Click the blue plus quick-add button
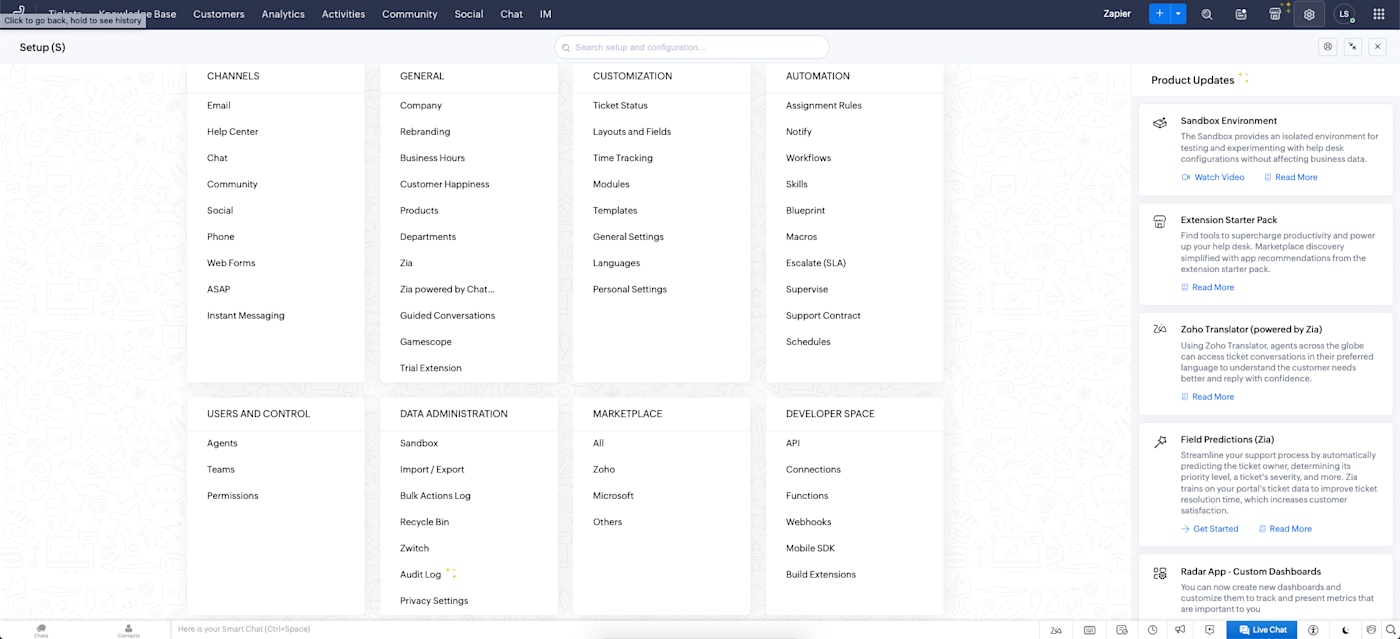Image resolution: width=1400 pixels, height=639 pixels. click(x=1159, y=14)
